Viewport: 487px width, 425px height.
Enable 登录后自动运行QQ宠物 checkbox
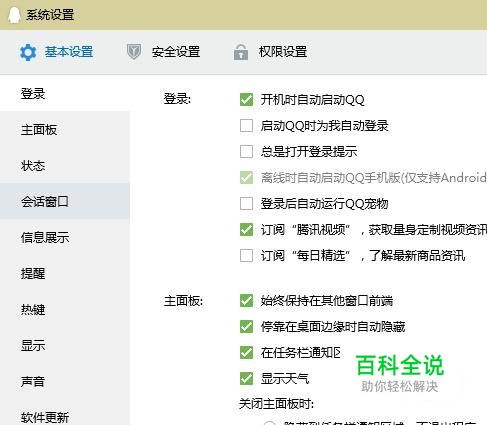246,204
